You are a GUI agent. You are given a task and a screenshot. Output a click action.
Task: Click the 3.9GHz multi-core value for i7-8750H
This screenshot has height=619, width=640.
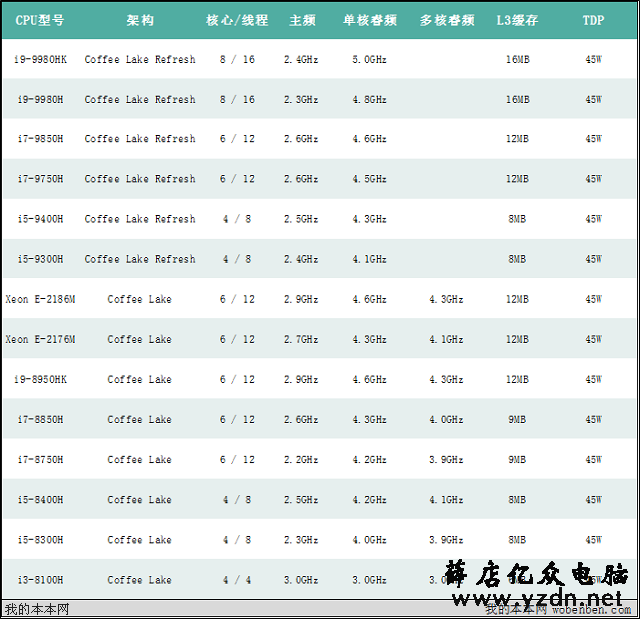[x=446, y=459]
